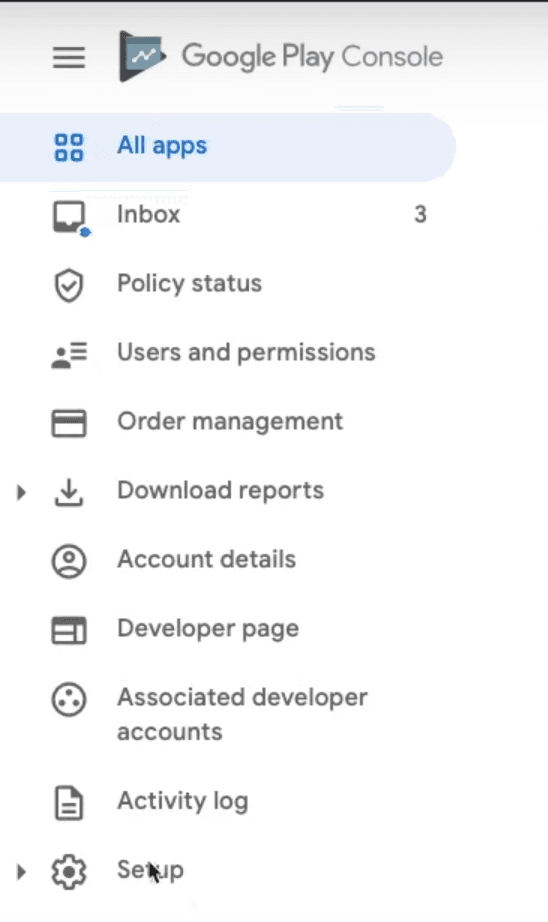Click the All apps grid icon
Screen dimensions: 548x922
[69, 147]
